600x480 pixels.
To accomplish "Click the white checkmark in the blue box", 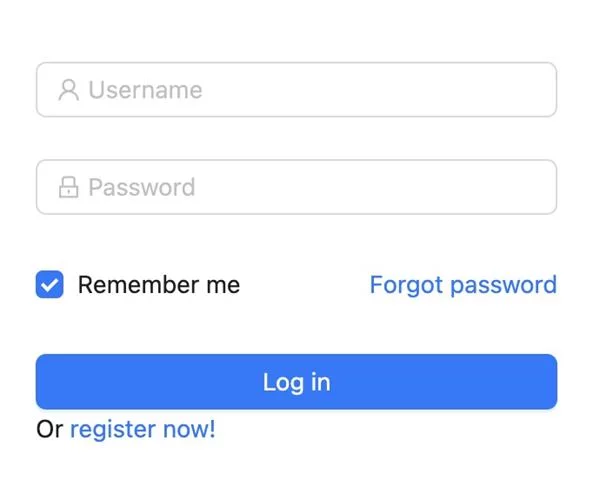I will tap(49, 285).
